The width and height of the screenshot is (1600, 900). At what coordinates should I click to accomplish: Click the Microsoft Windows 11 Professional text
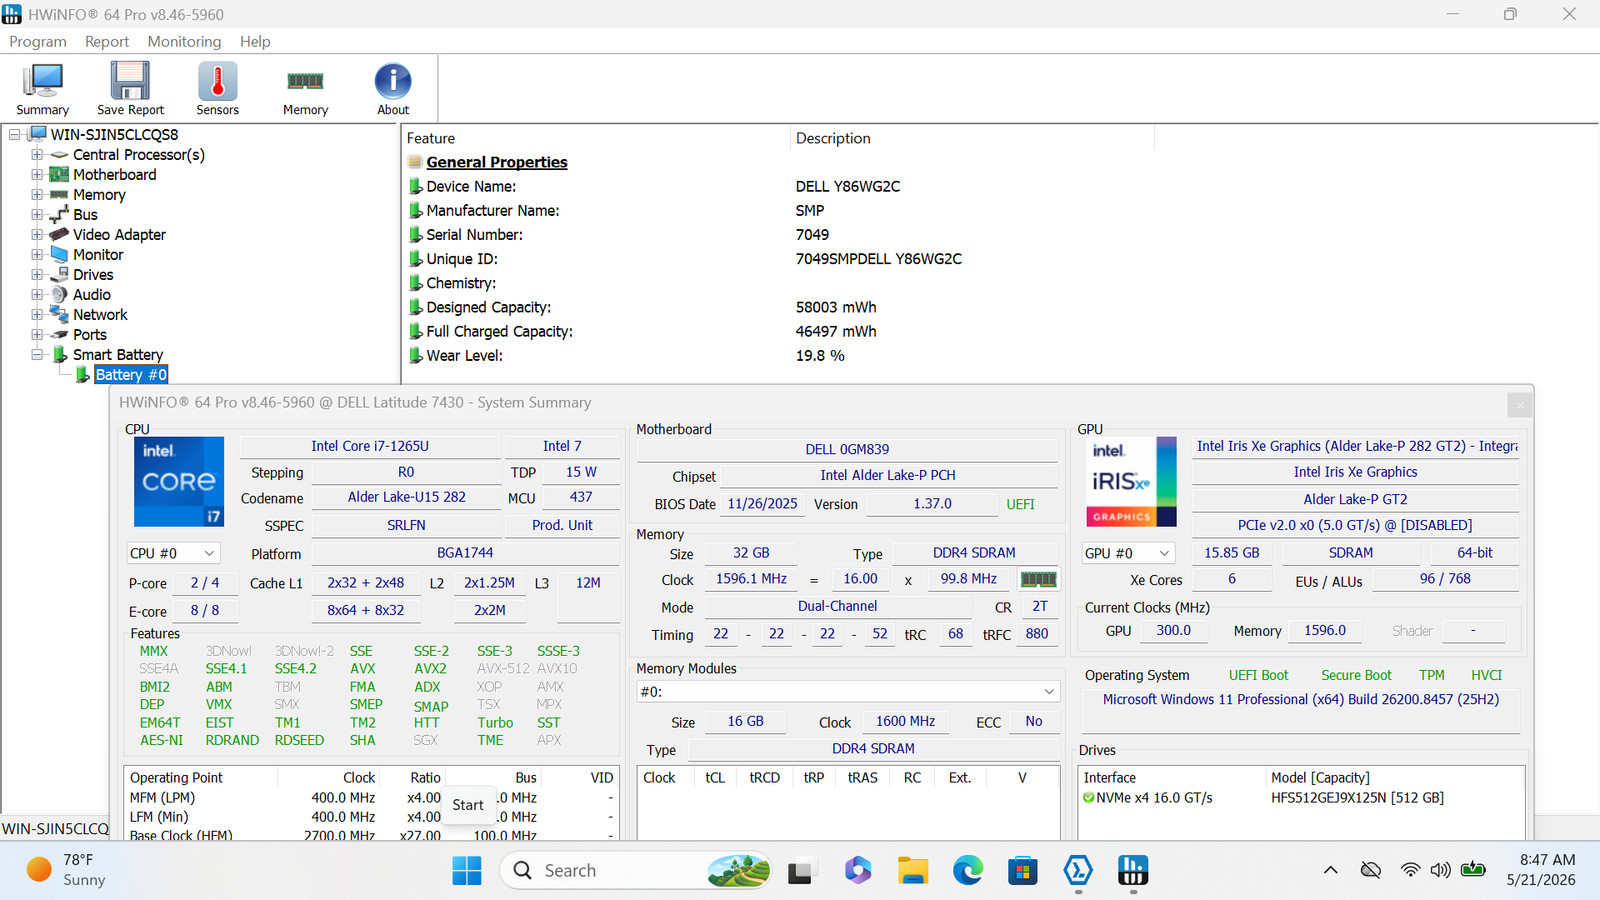click(x=1301, y=700)
